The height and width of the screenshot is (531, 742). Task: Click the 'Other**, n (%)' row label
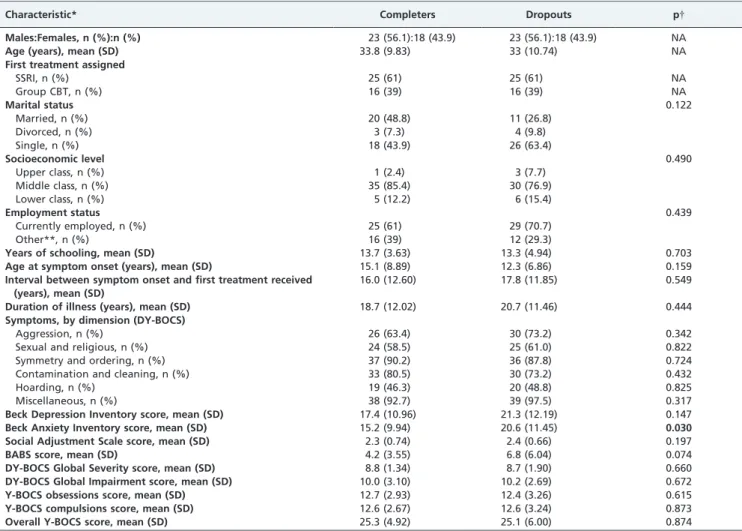pyautogui.click(x=52, y=239)
